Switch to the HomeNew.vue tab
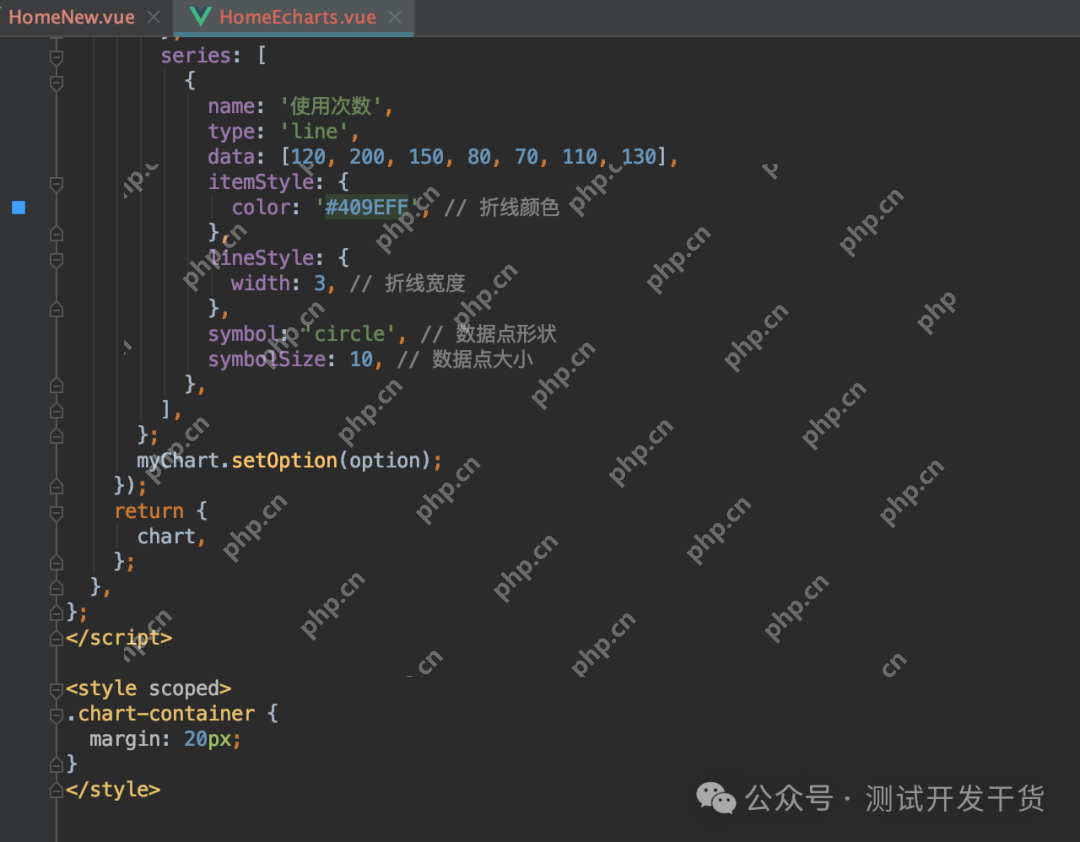The height and width of the screenshot is (842, 1080). tap(71, 18)
